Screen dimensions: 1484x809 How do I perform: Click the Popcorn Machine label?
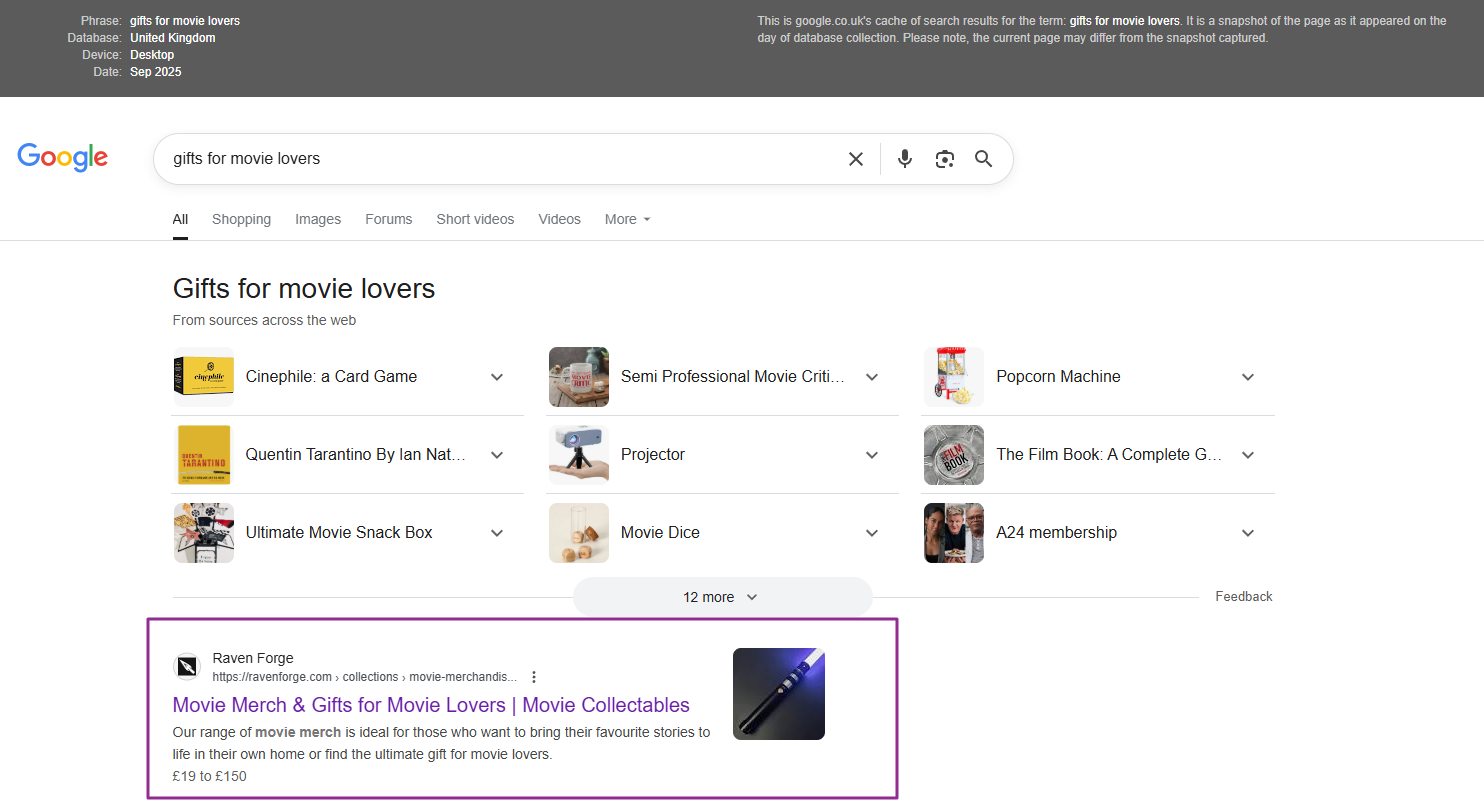coord(1058,377)
